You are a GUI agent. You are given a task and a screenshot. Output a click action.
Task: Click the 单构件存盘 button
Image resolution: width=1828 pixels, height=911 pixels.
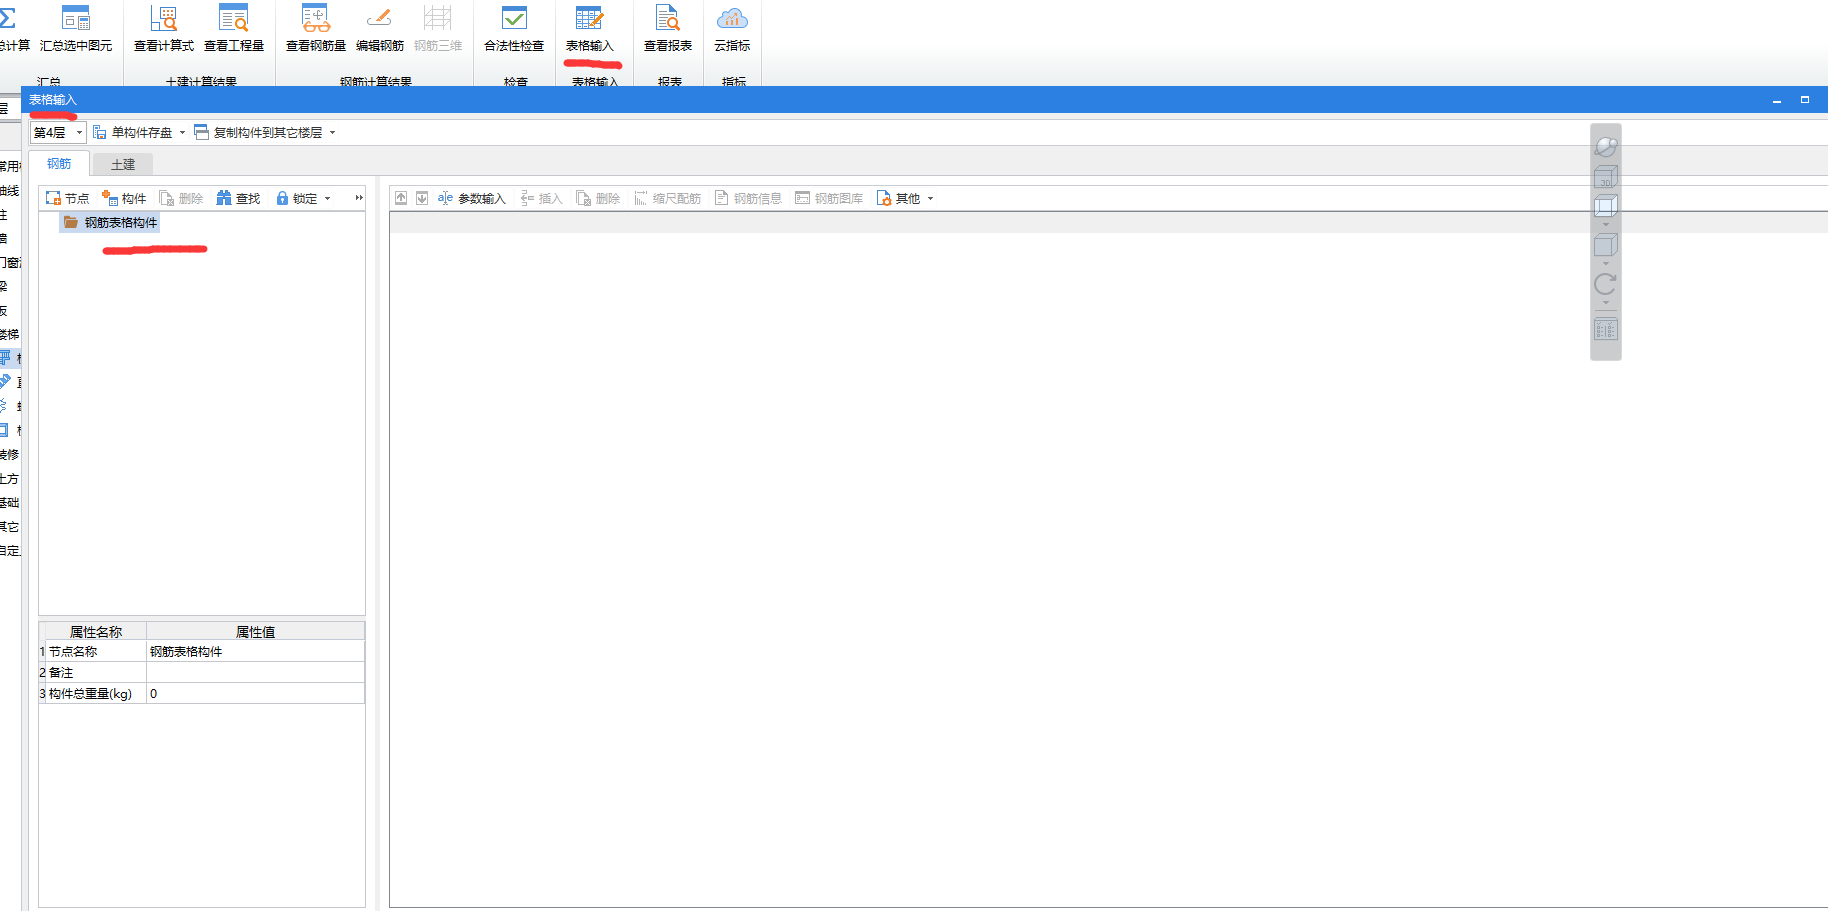[x=133, y=132]
